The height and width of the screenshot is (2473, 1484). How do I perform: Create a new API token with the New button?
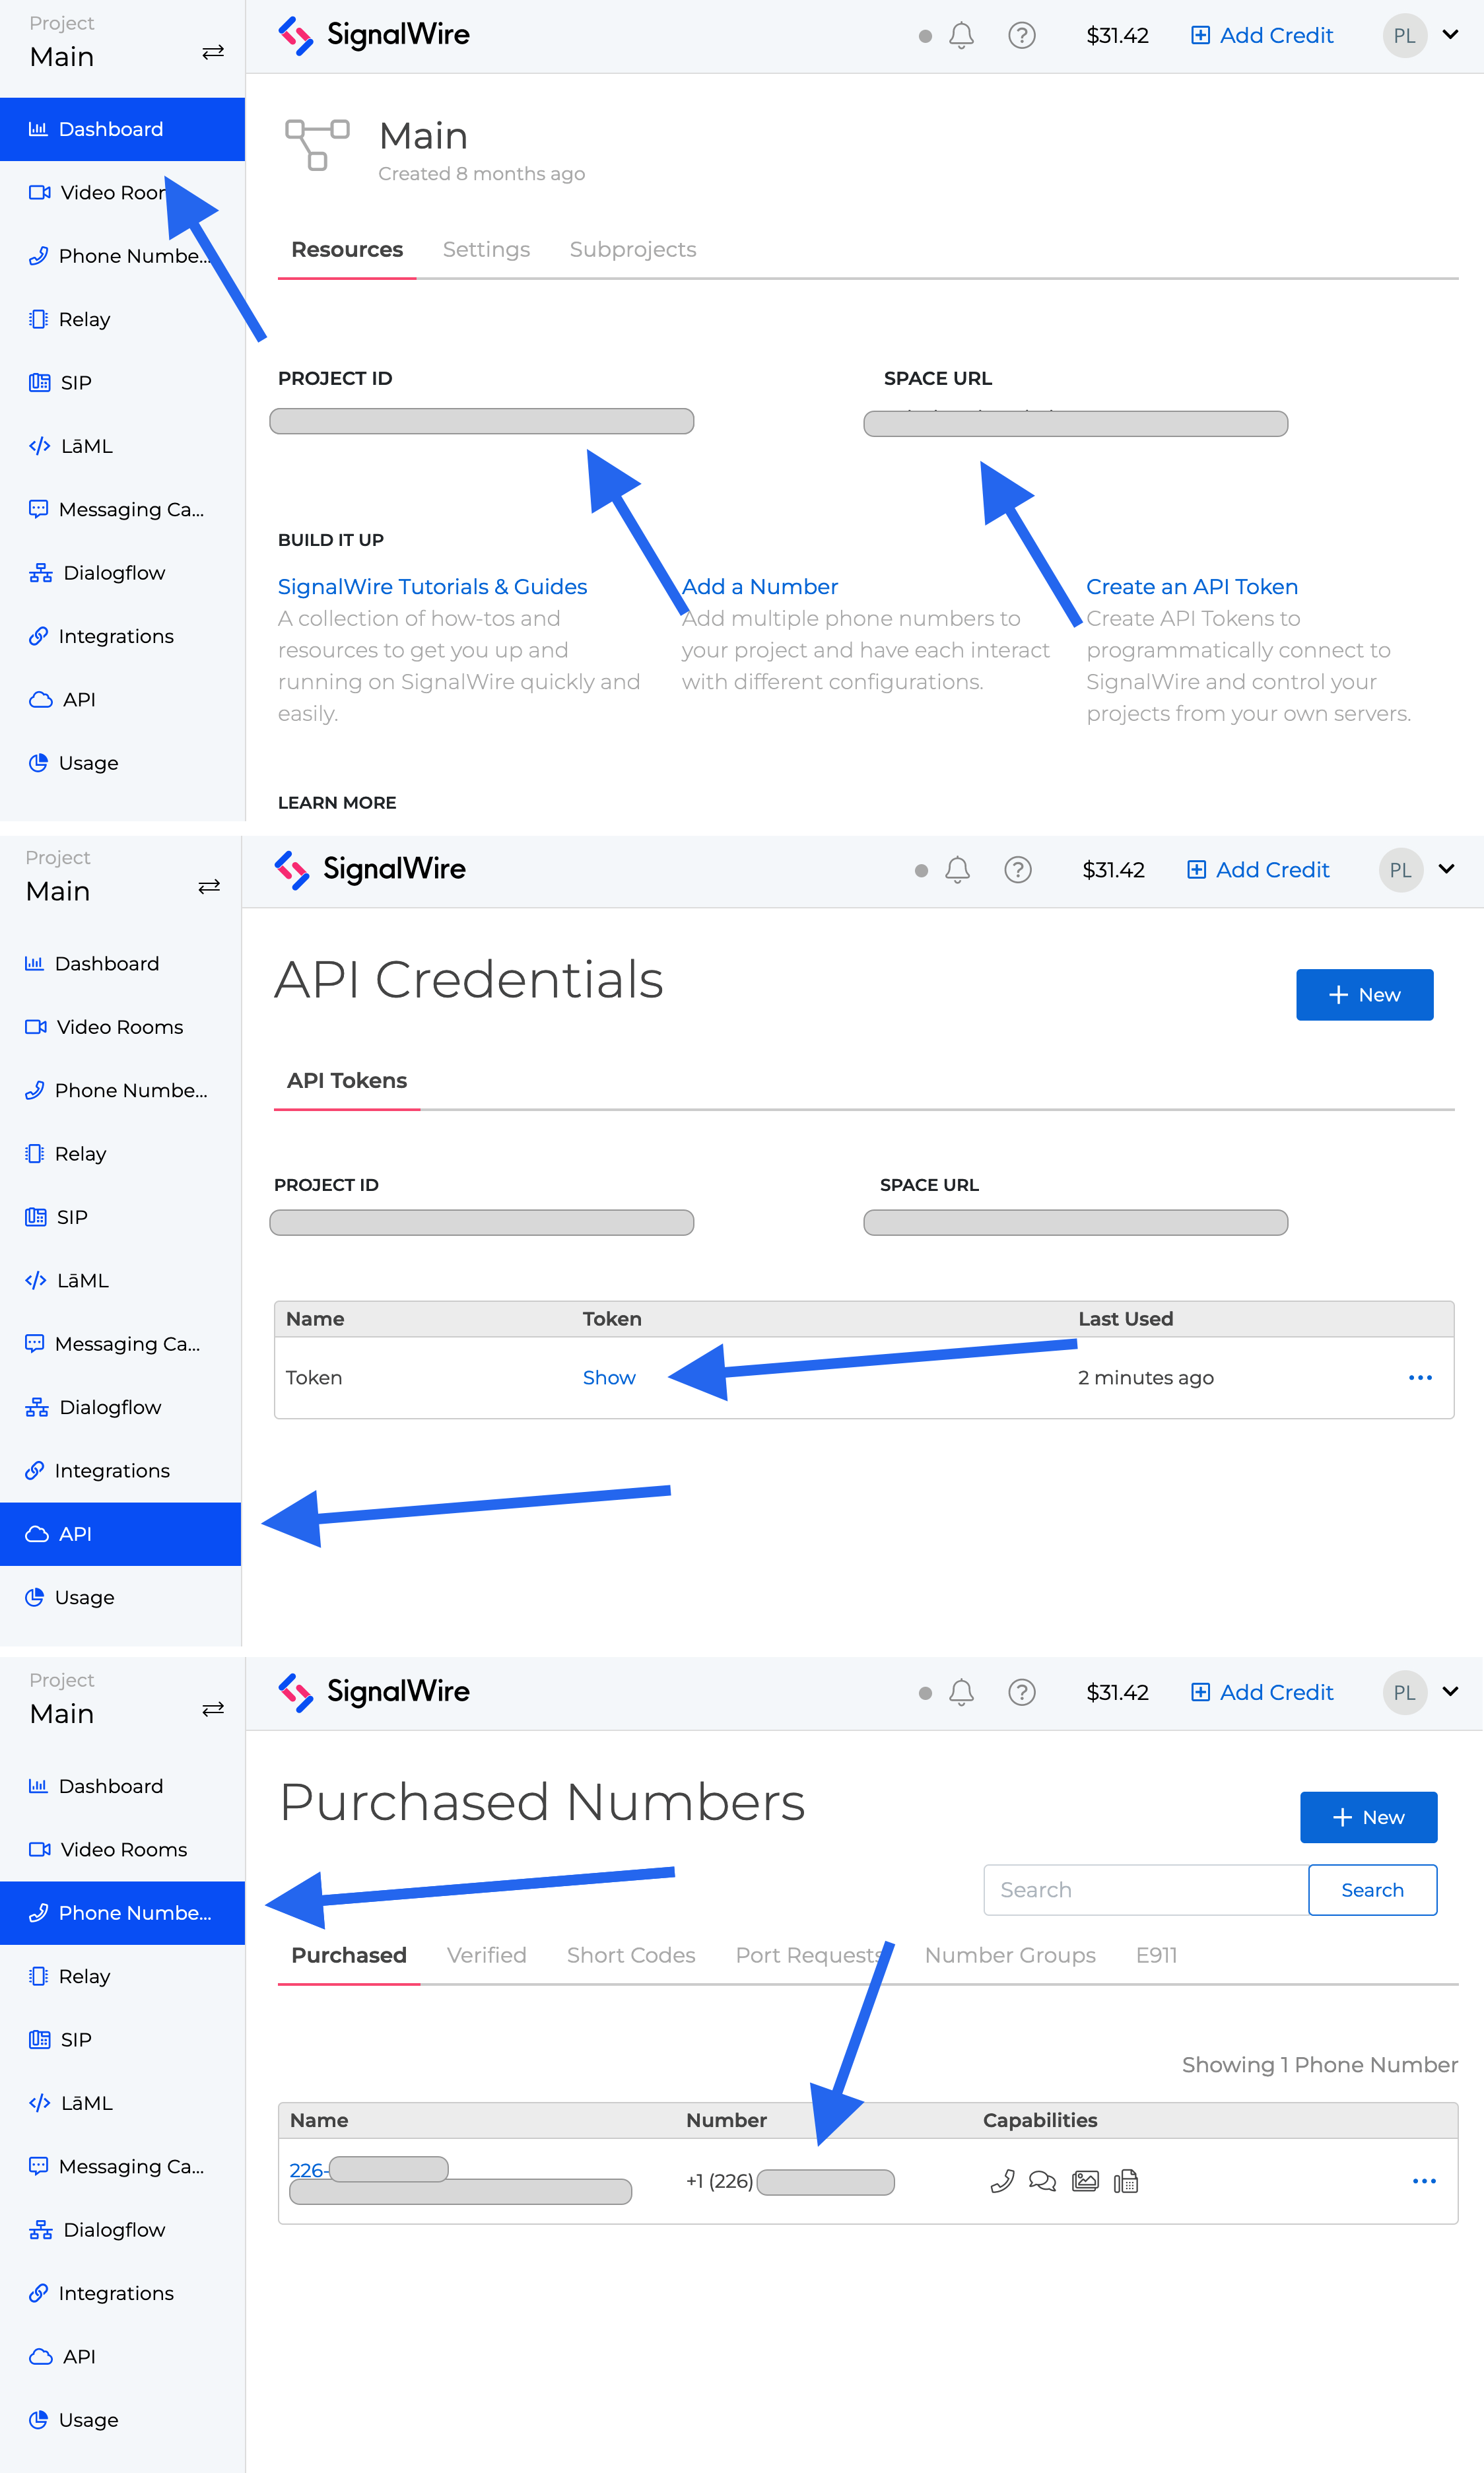click(1364, 994)
